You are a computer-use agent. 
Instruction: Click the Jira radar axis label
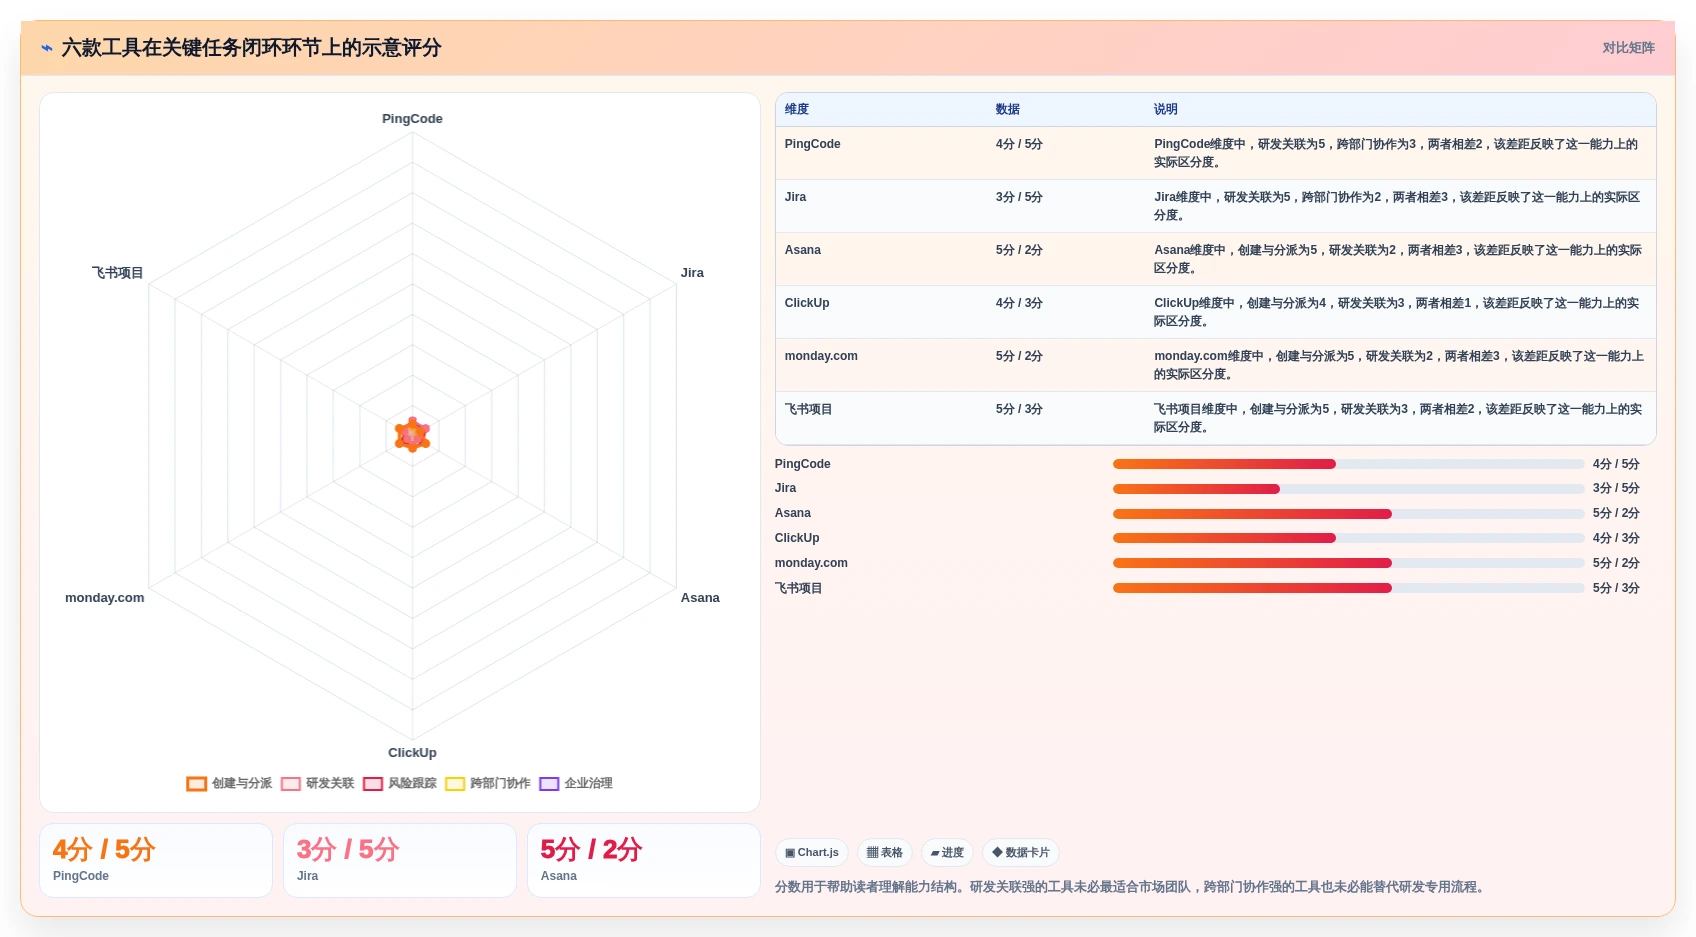[x=692, y=273]
